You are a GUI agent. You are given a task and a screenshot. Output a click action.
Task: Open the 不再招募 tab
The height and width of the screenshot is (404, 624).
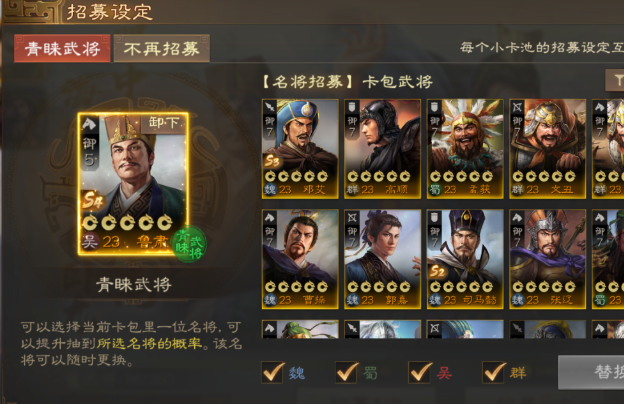point(162,49)
